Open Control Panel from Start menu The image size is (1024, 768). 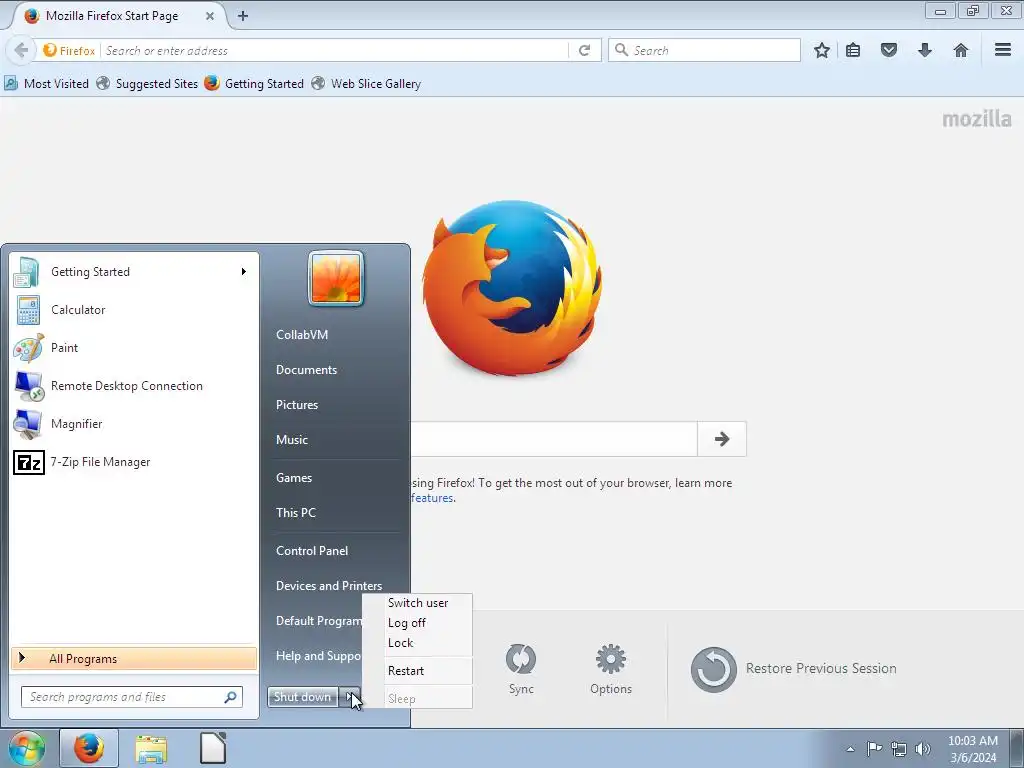(312, 551)
